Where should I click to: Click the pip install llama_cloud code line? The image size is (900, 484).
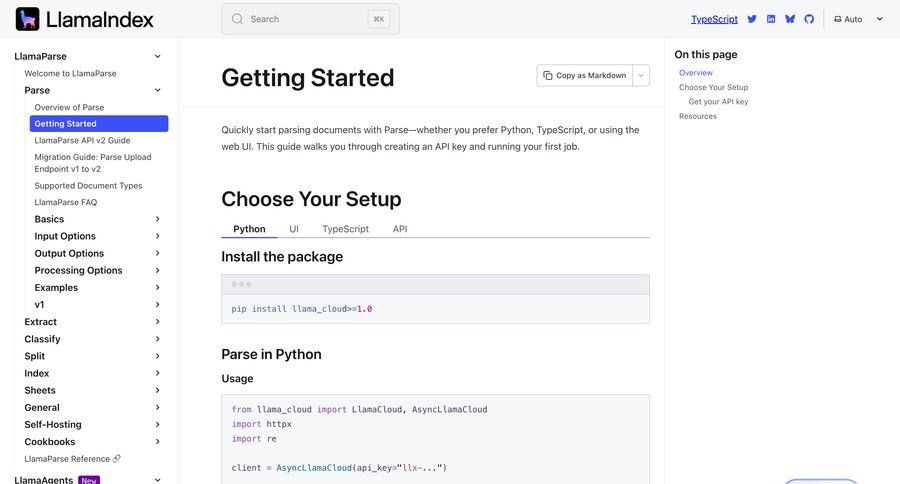click(x=301, y=309)
